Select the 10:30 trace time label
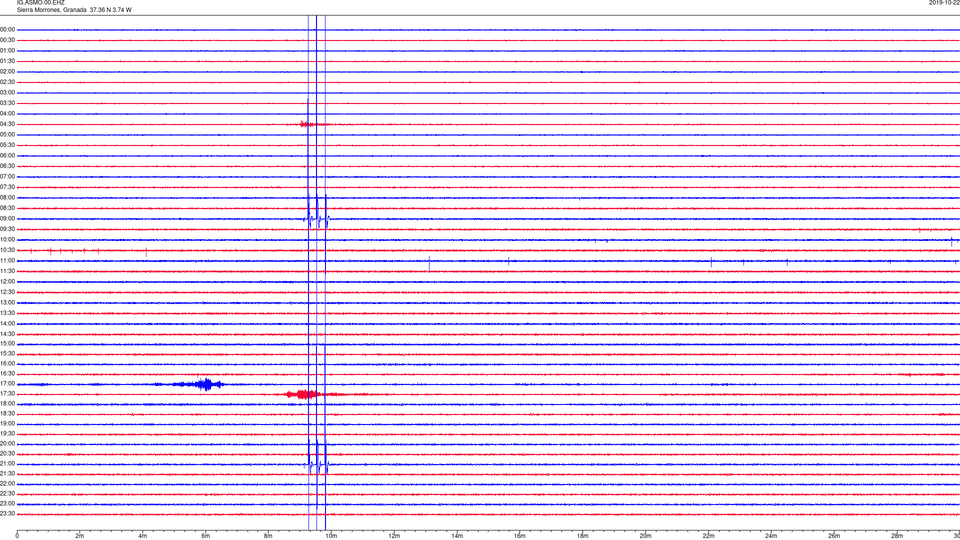This screenshot has height=540, width=960. click(x=8, y=250)
